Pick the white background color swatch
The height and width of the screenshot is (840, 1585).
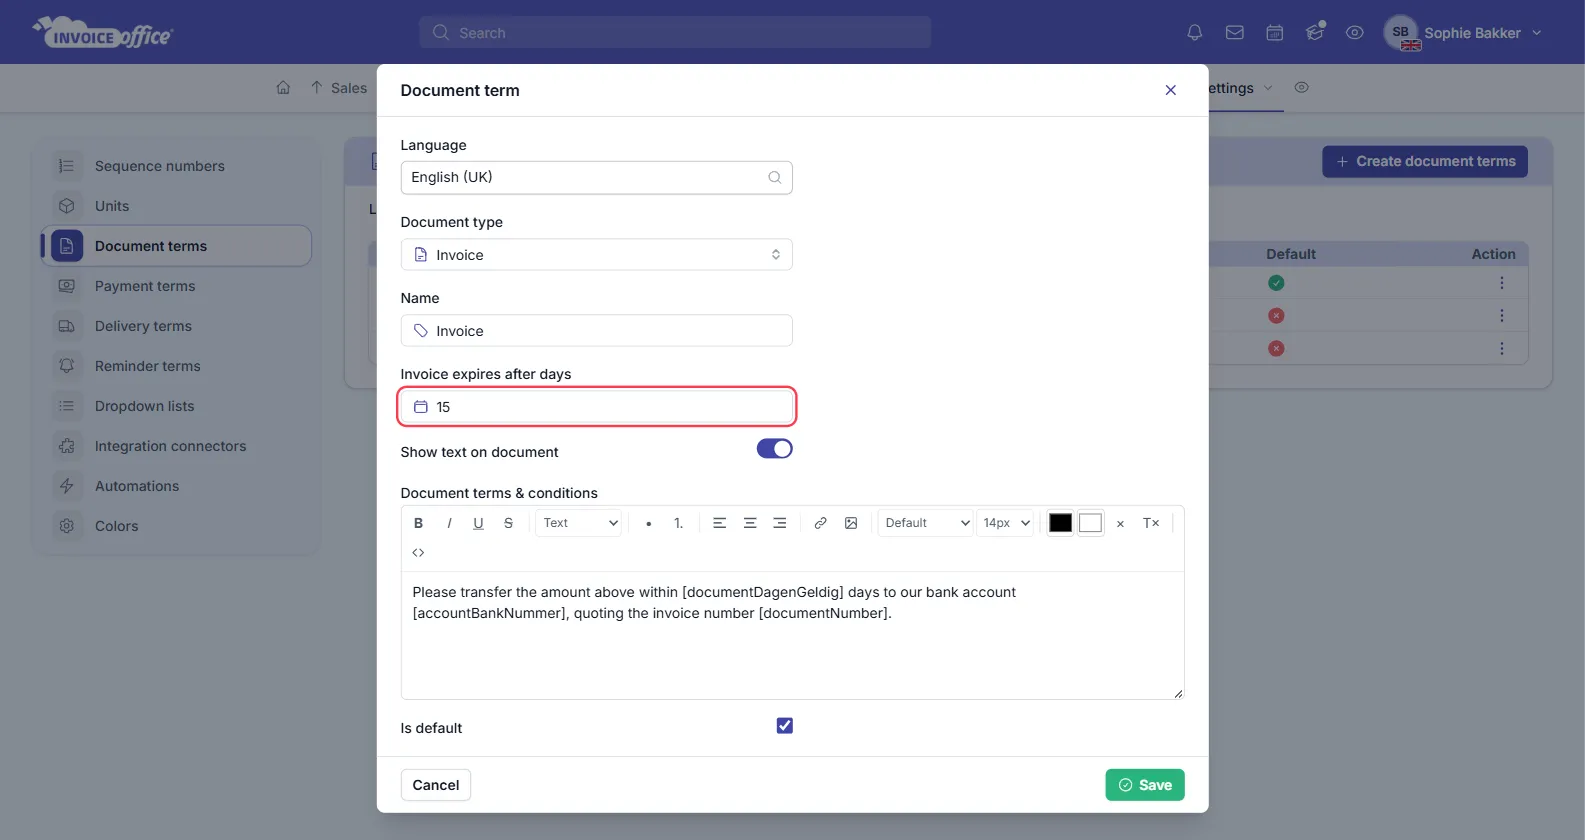[x=1091, y=523]
